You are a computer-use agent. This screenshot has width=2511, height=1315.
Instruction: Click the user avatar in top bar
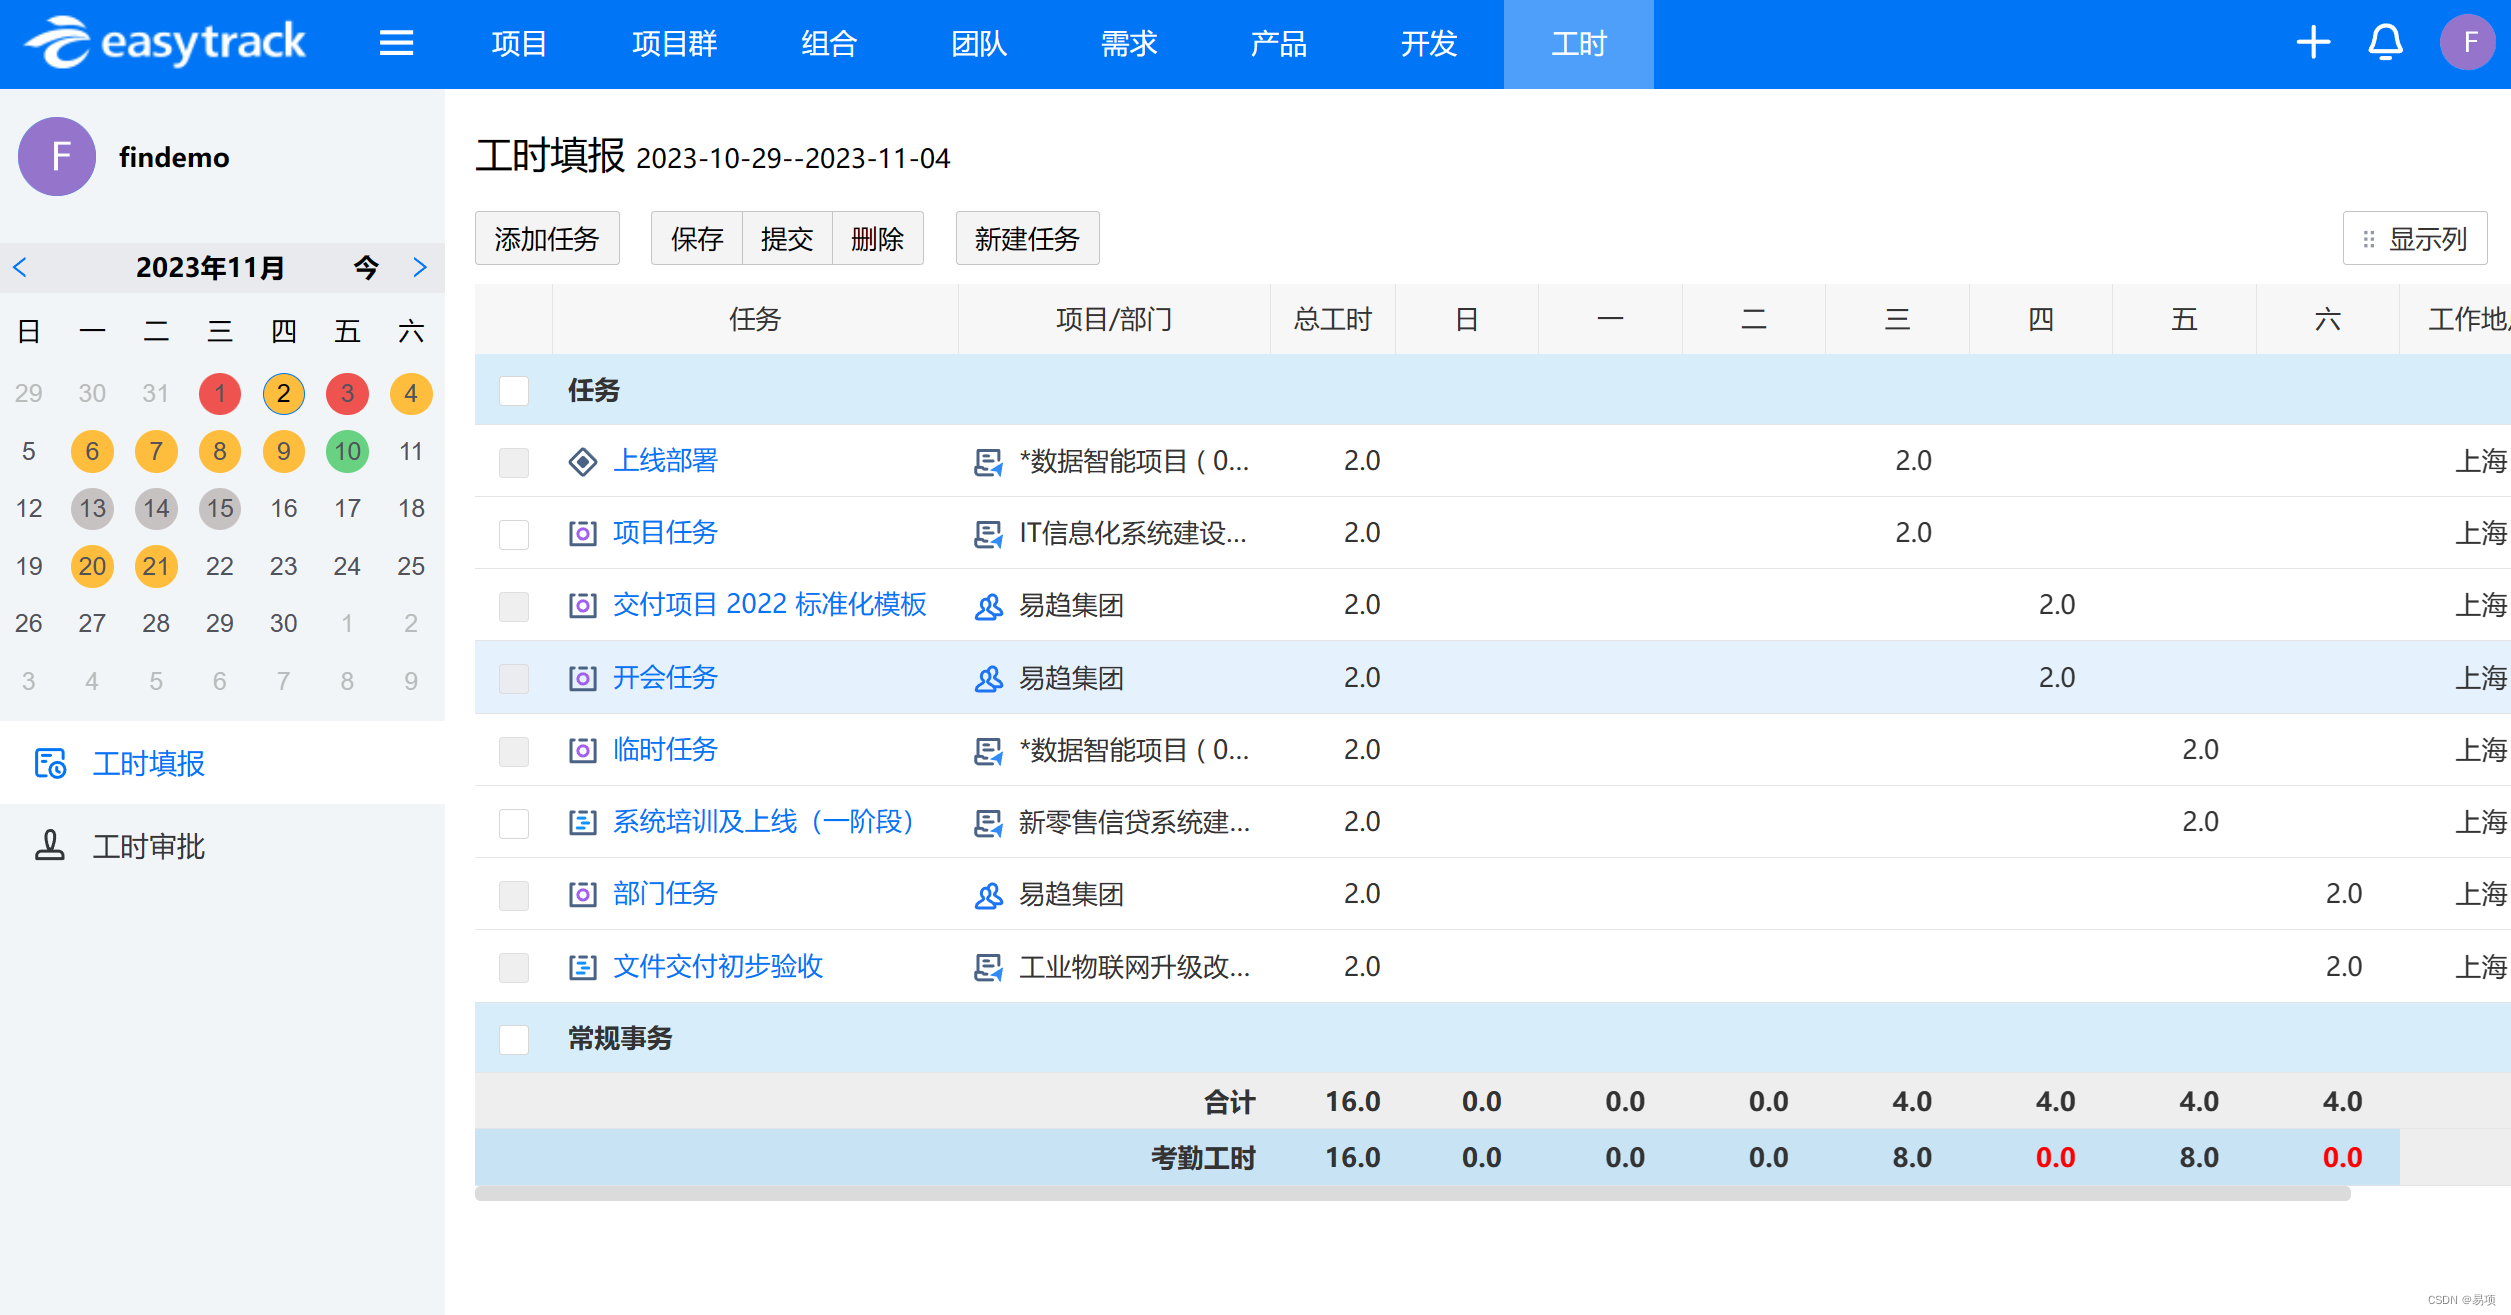(x=2468, y=42)
